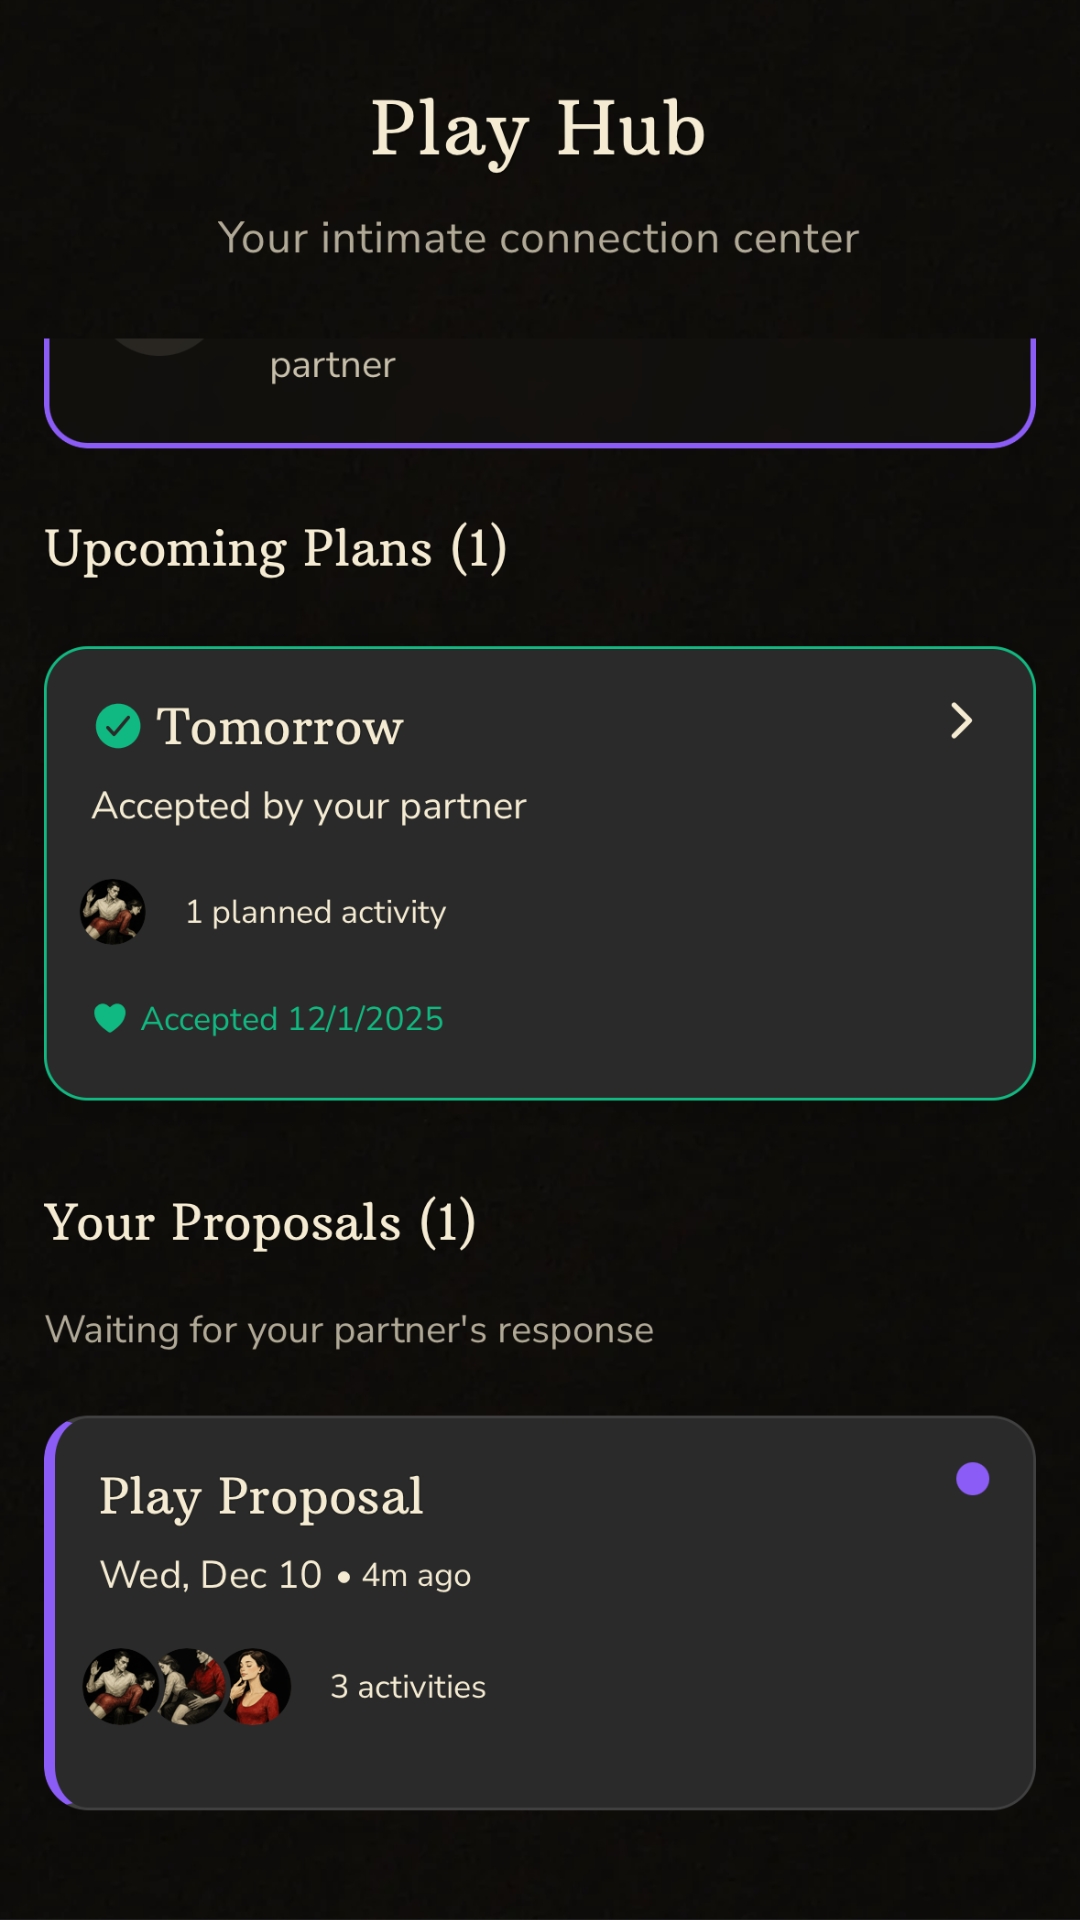The image size is (1080, 1920).
Task: Select the Upcoming Plans (1) heading
Action: coord(276,548)
